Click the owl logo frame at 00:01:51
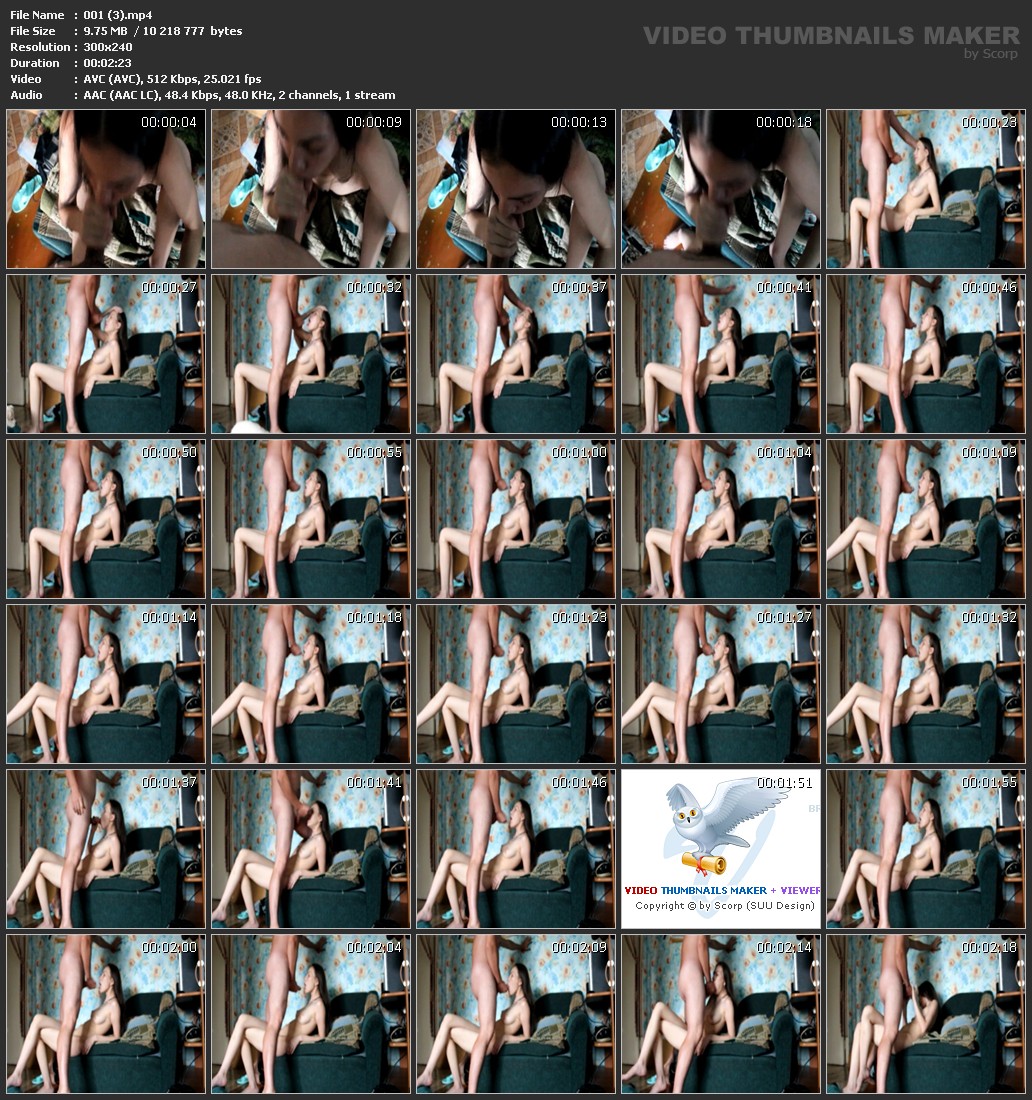Viewport: 1032px width, 1100px height. tap(720, 849)
